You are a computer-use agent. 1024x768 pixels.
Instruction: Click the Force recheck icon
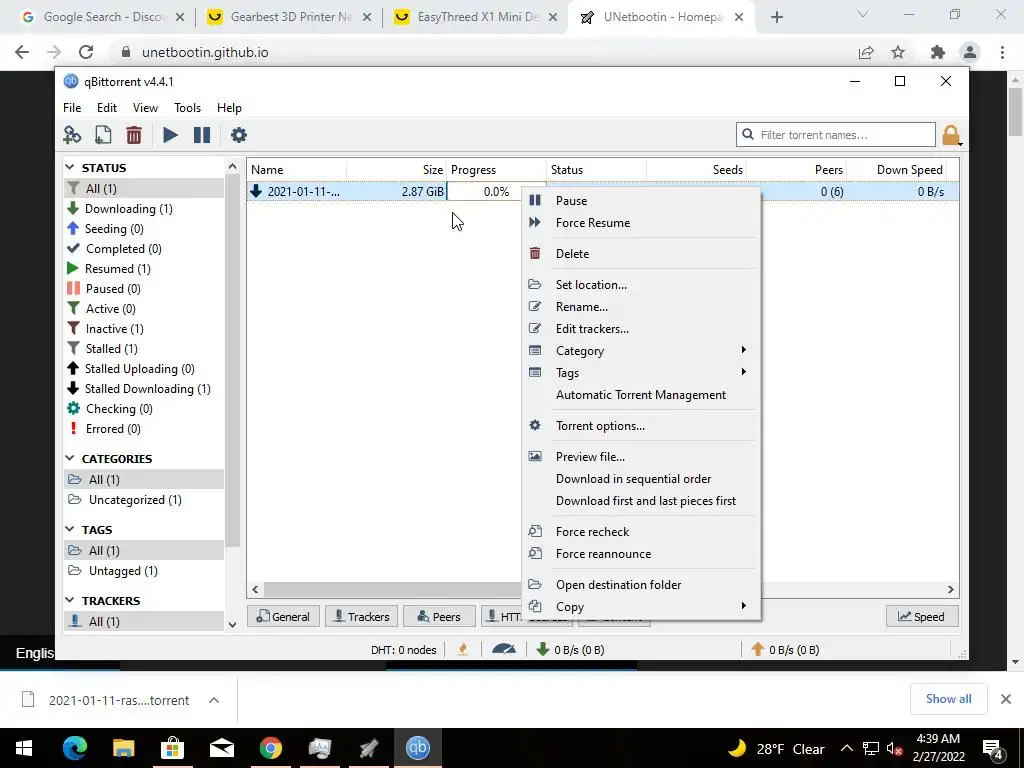coord(535,531)
